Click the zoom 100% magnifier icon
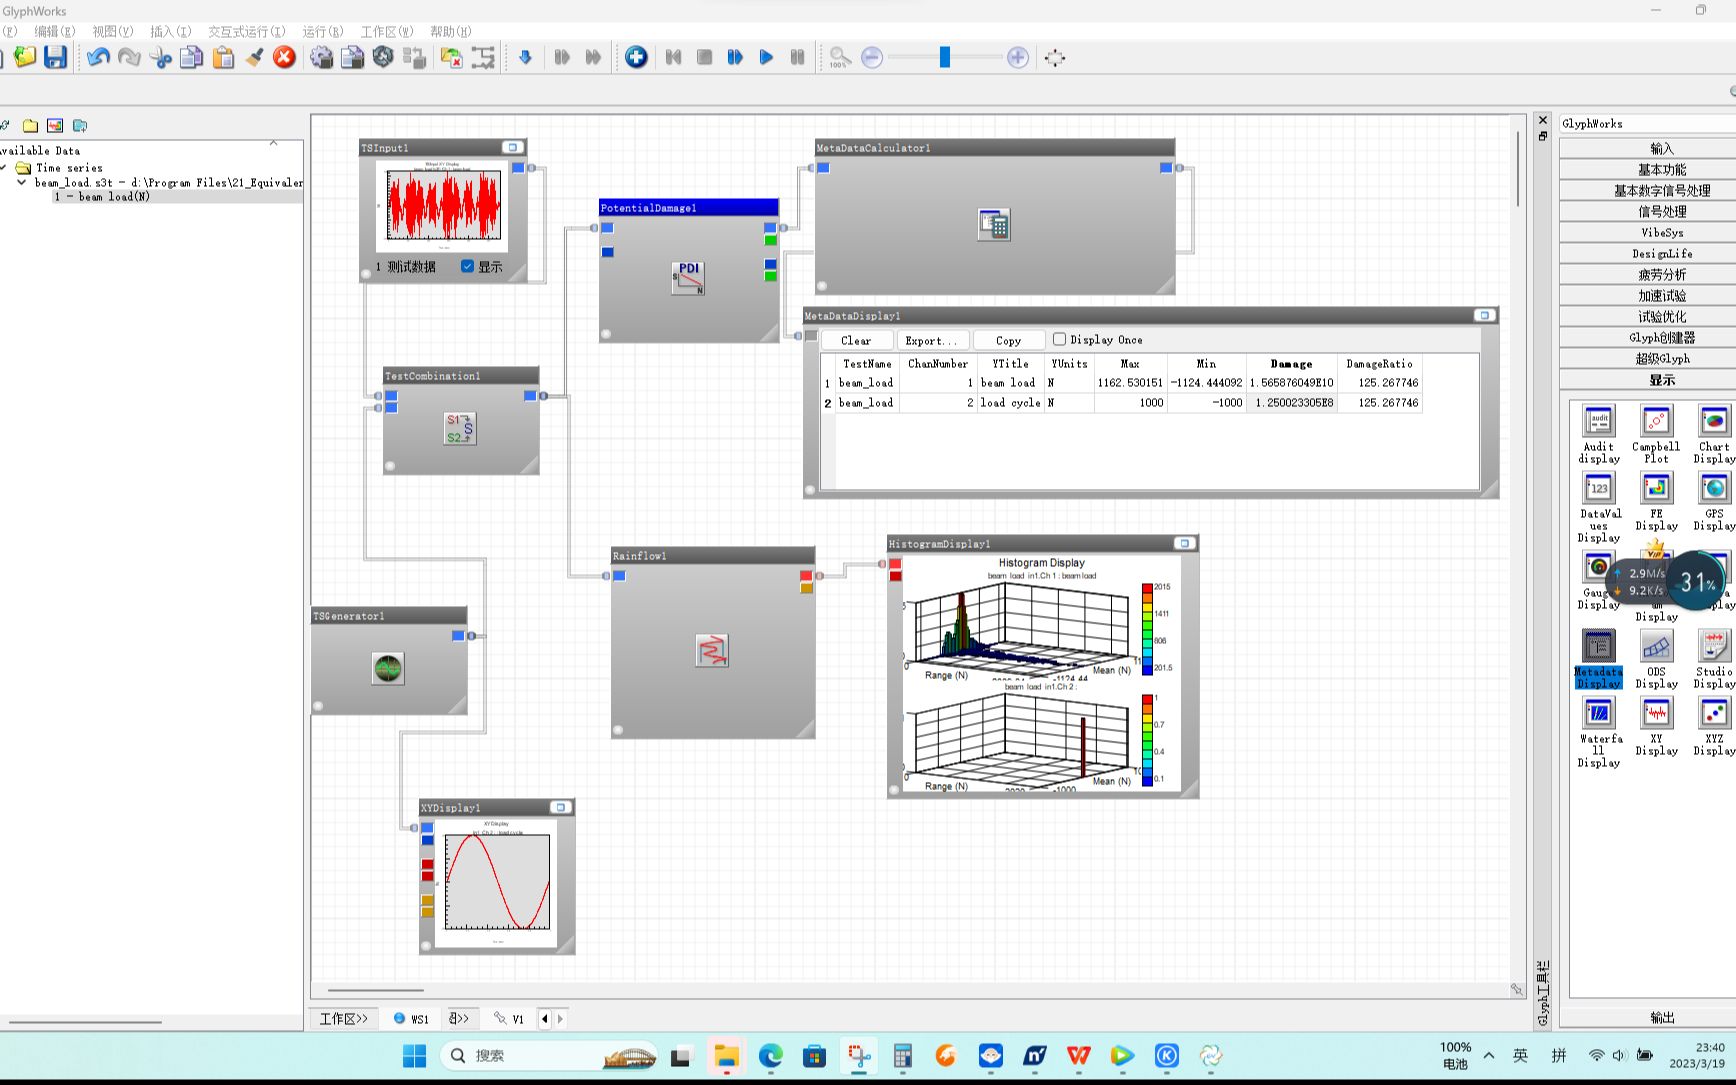The height and width of the screenshot is (1085, 1736). (839, 57)
